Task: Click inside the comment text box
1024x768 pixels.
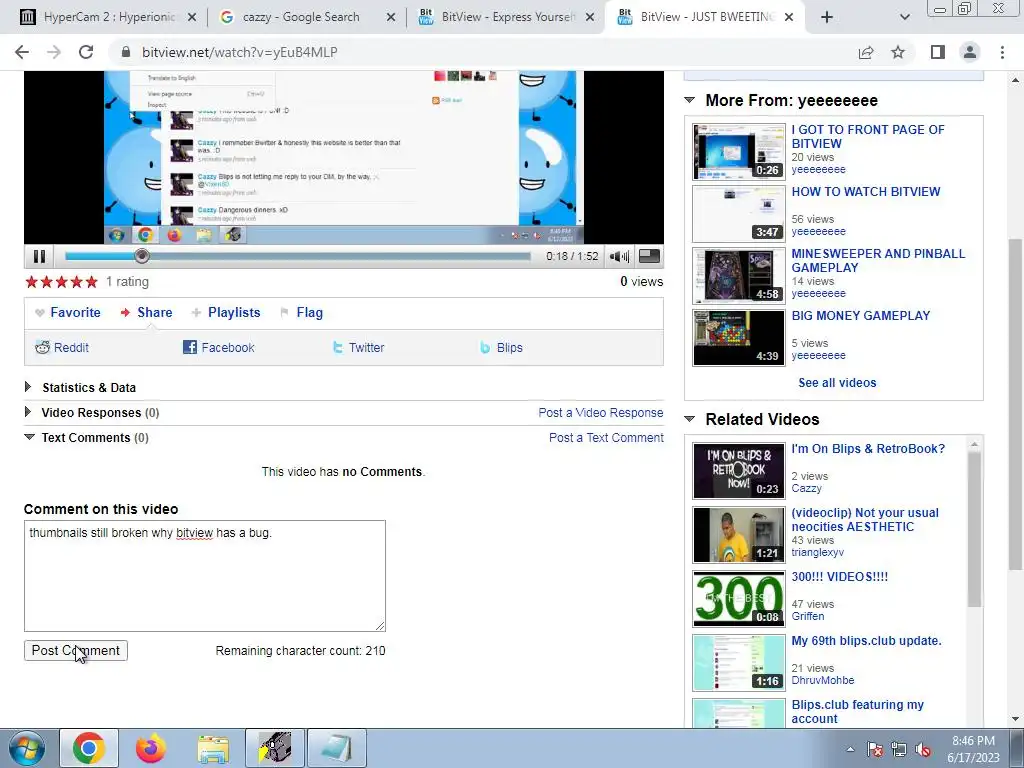Action: 205,576
